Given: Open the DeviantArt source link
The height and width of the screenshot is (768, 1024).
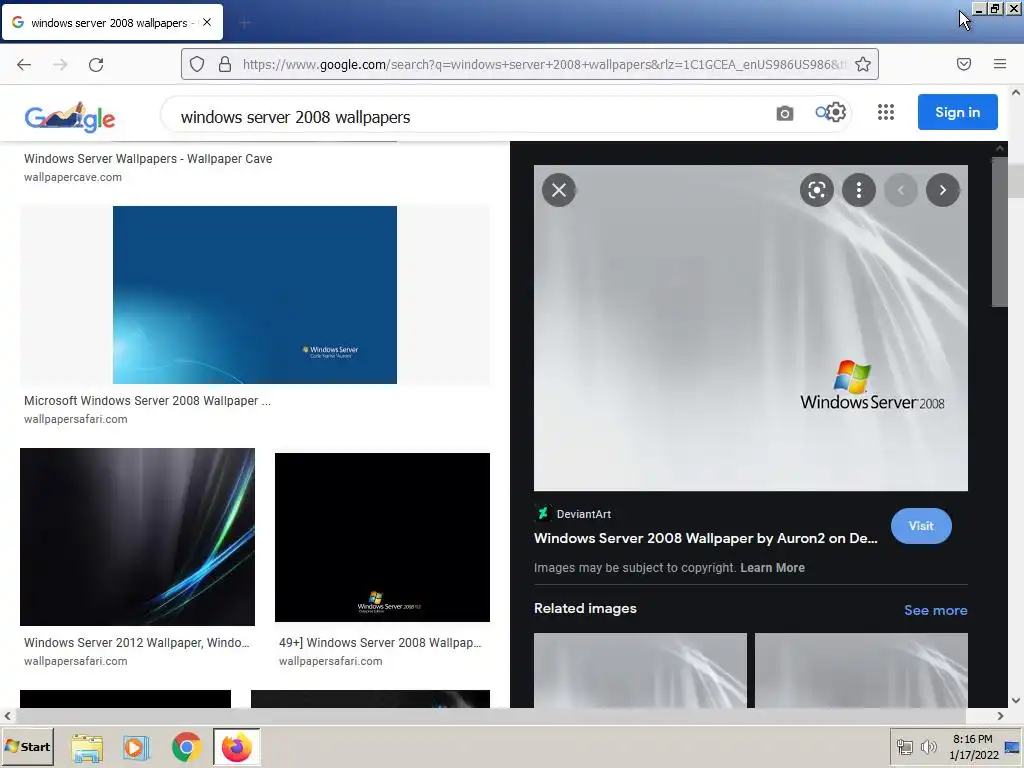Looking at the screenshot, I should click(573, 514).
